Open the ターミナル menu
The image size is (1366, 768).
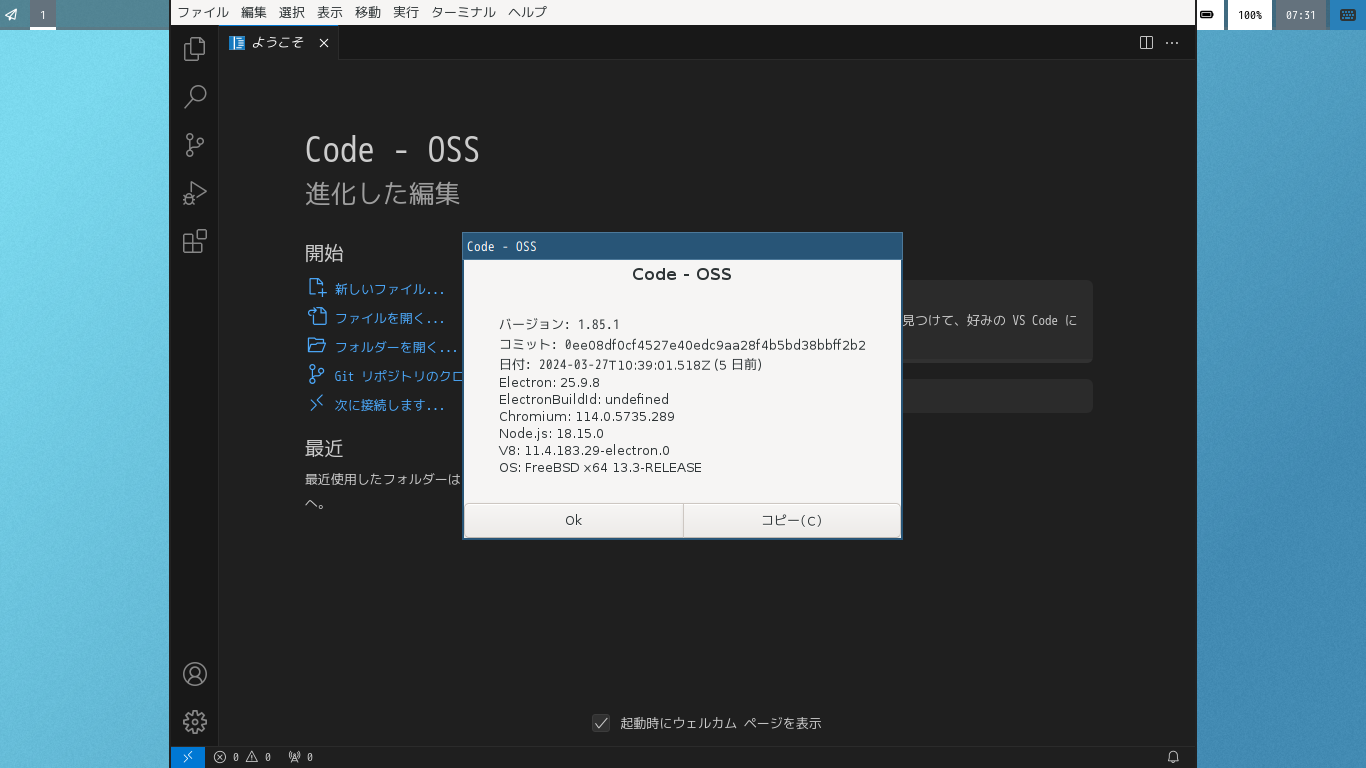click(463, 12)
